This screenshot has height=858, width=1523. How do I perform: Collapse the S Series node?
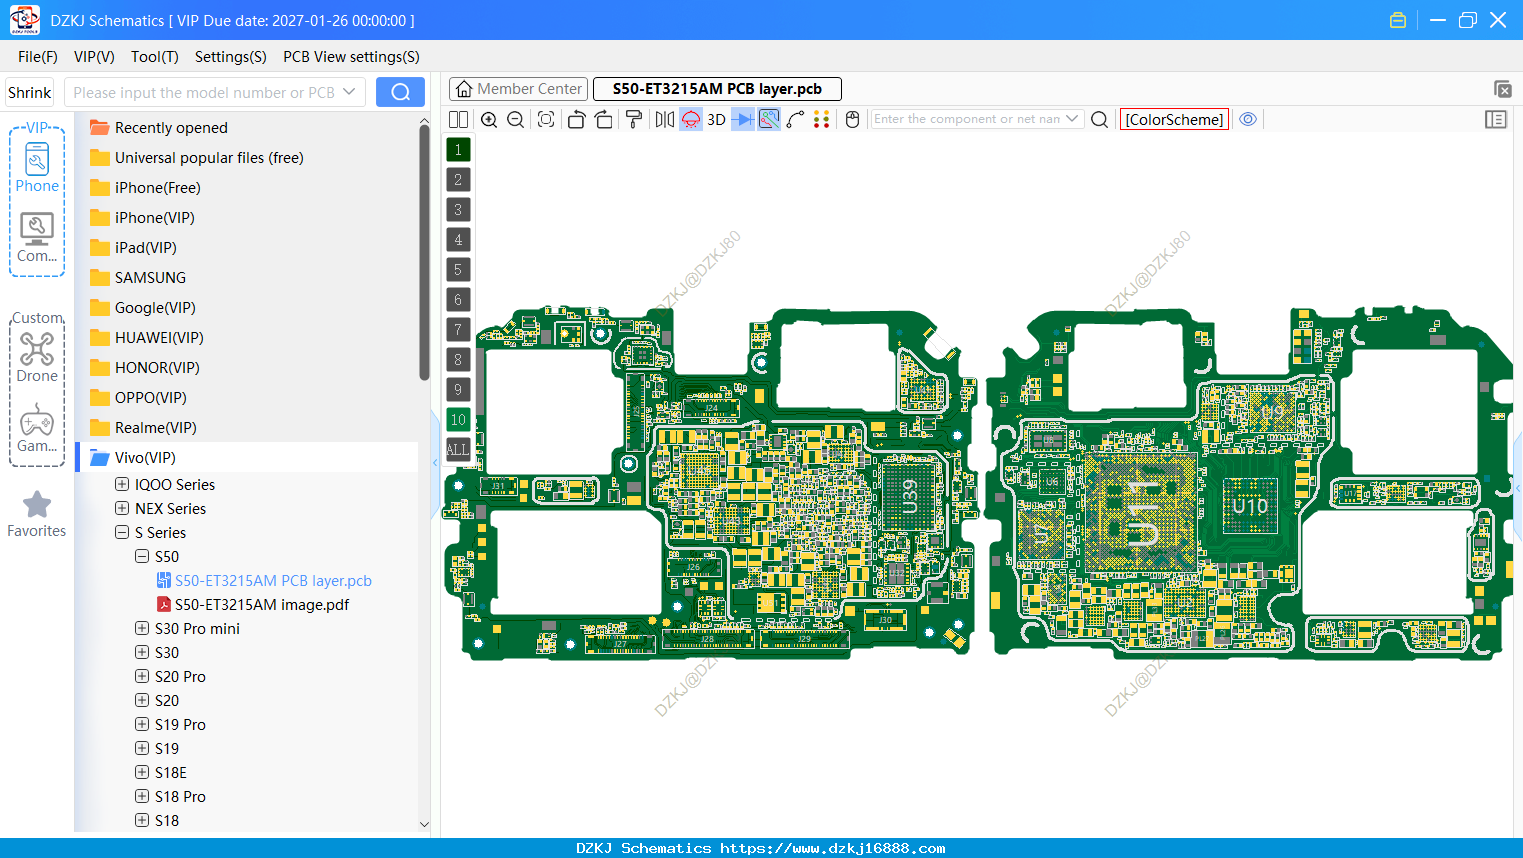point(122,532)
